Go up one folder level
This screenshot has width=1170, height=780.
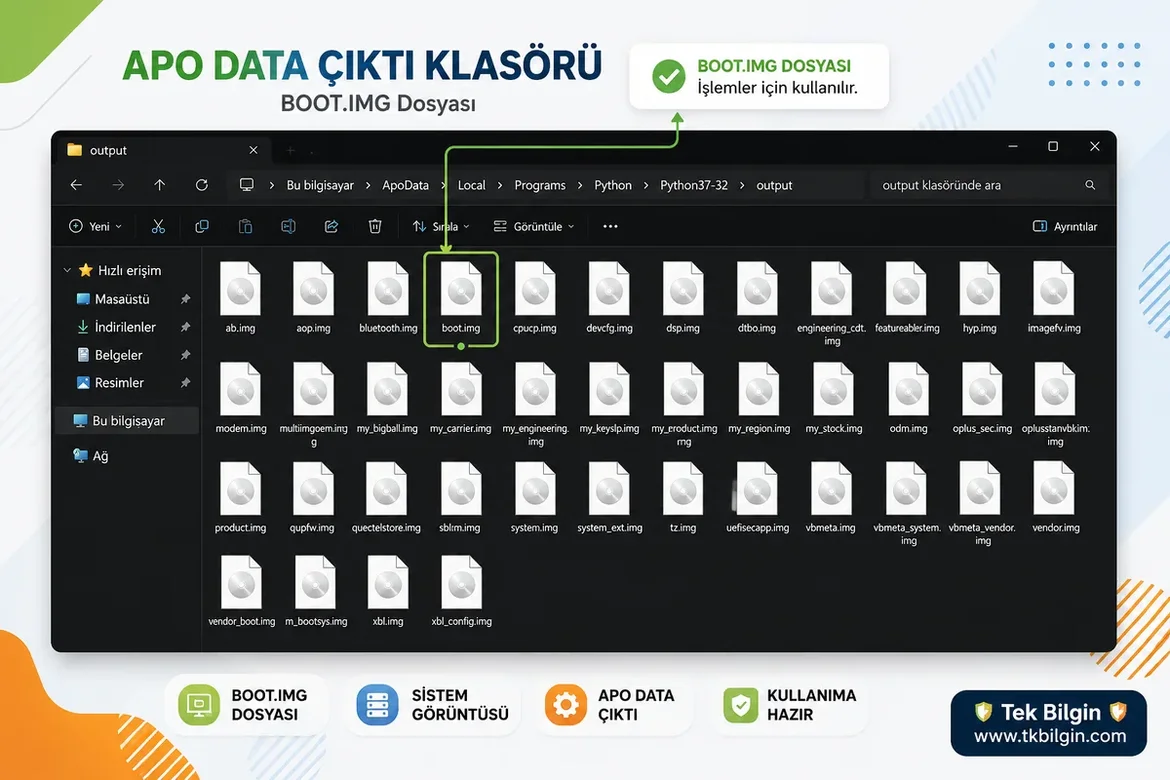(160, 184)
